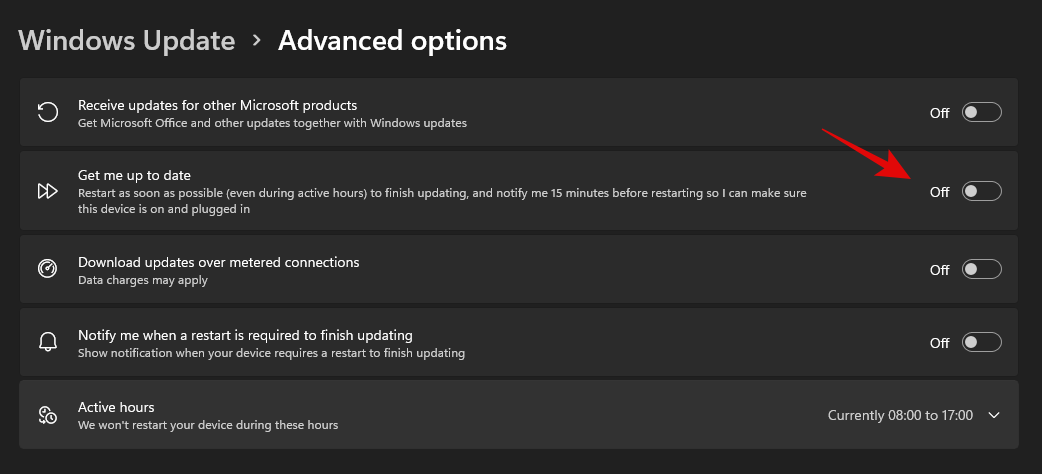
Task: Select the Active hours row title
Action: pyautogui.click(x=116, y=407)
